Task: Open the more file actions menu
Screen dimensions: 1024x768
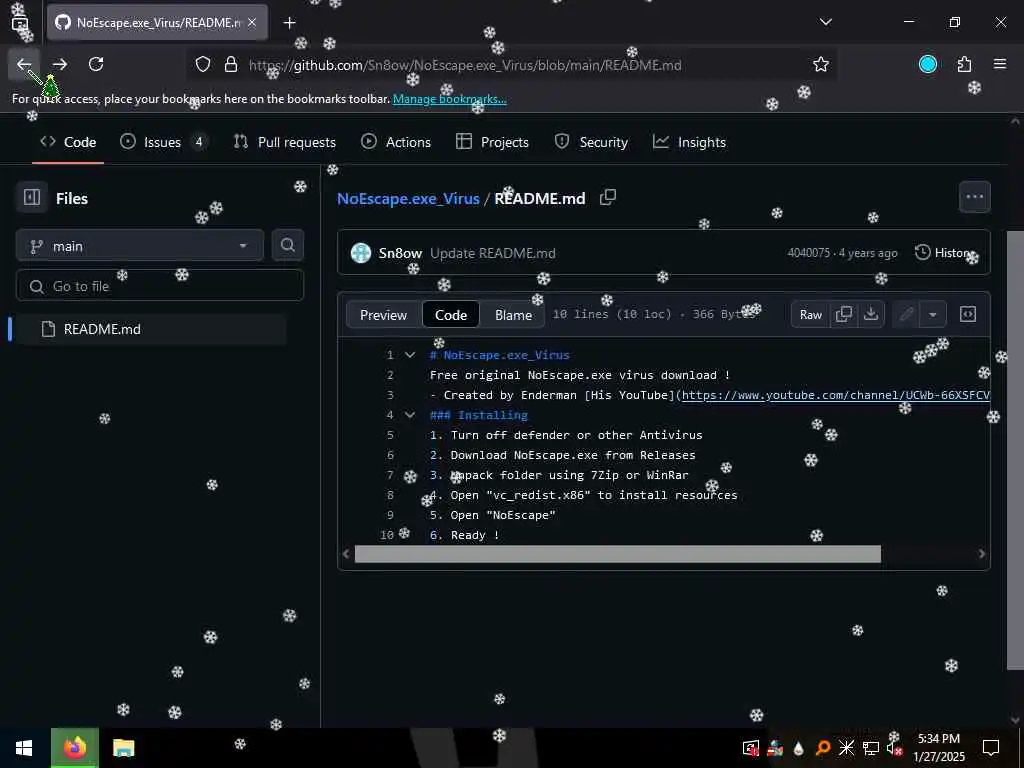Action: [975, 197]
